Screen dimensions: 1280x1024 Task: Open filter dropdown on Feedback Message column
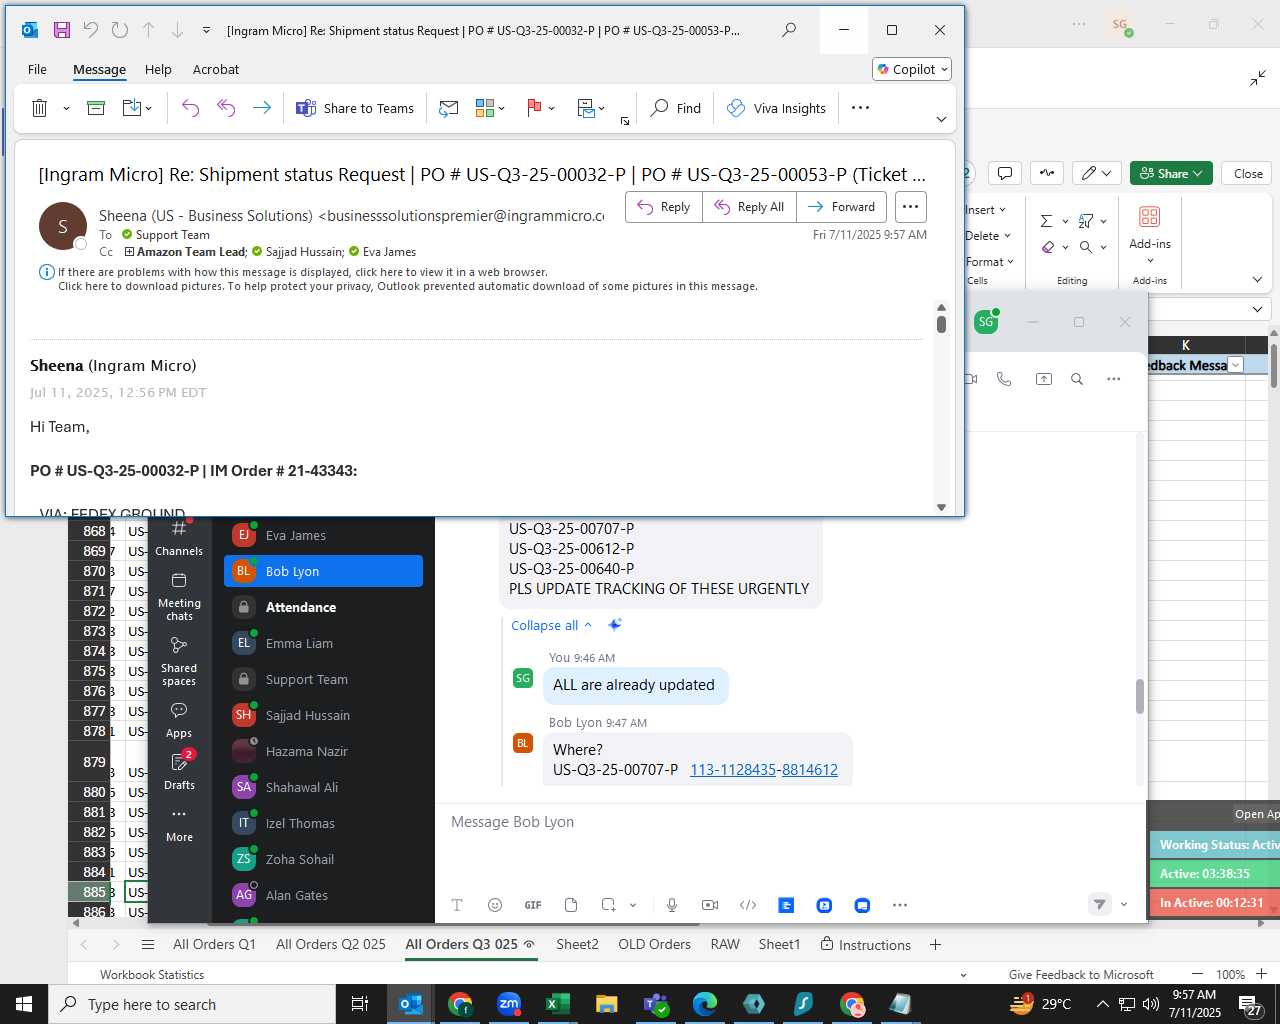(1235, 365)
